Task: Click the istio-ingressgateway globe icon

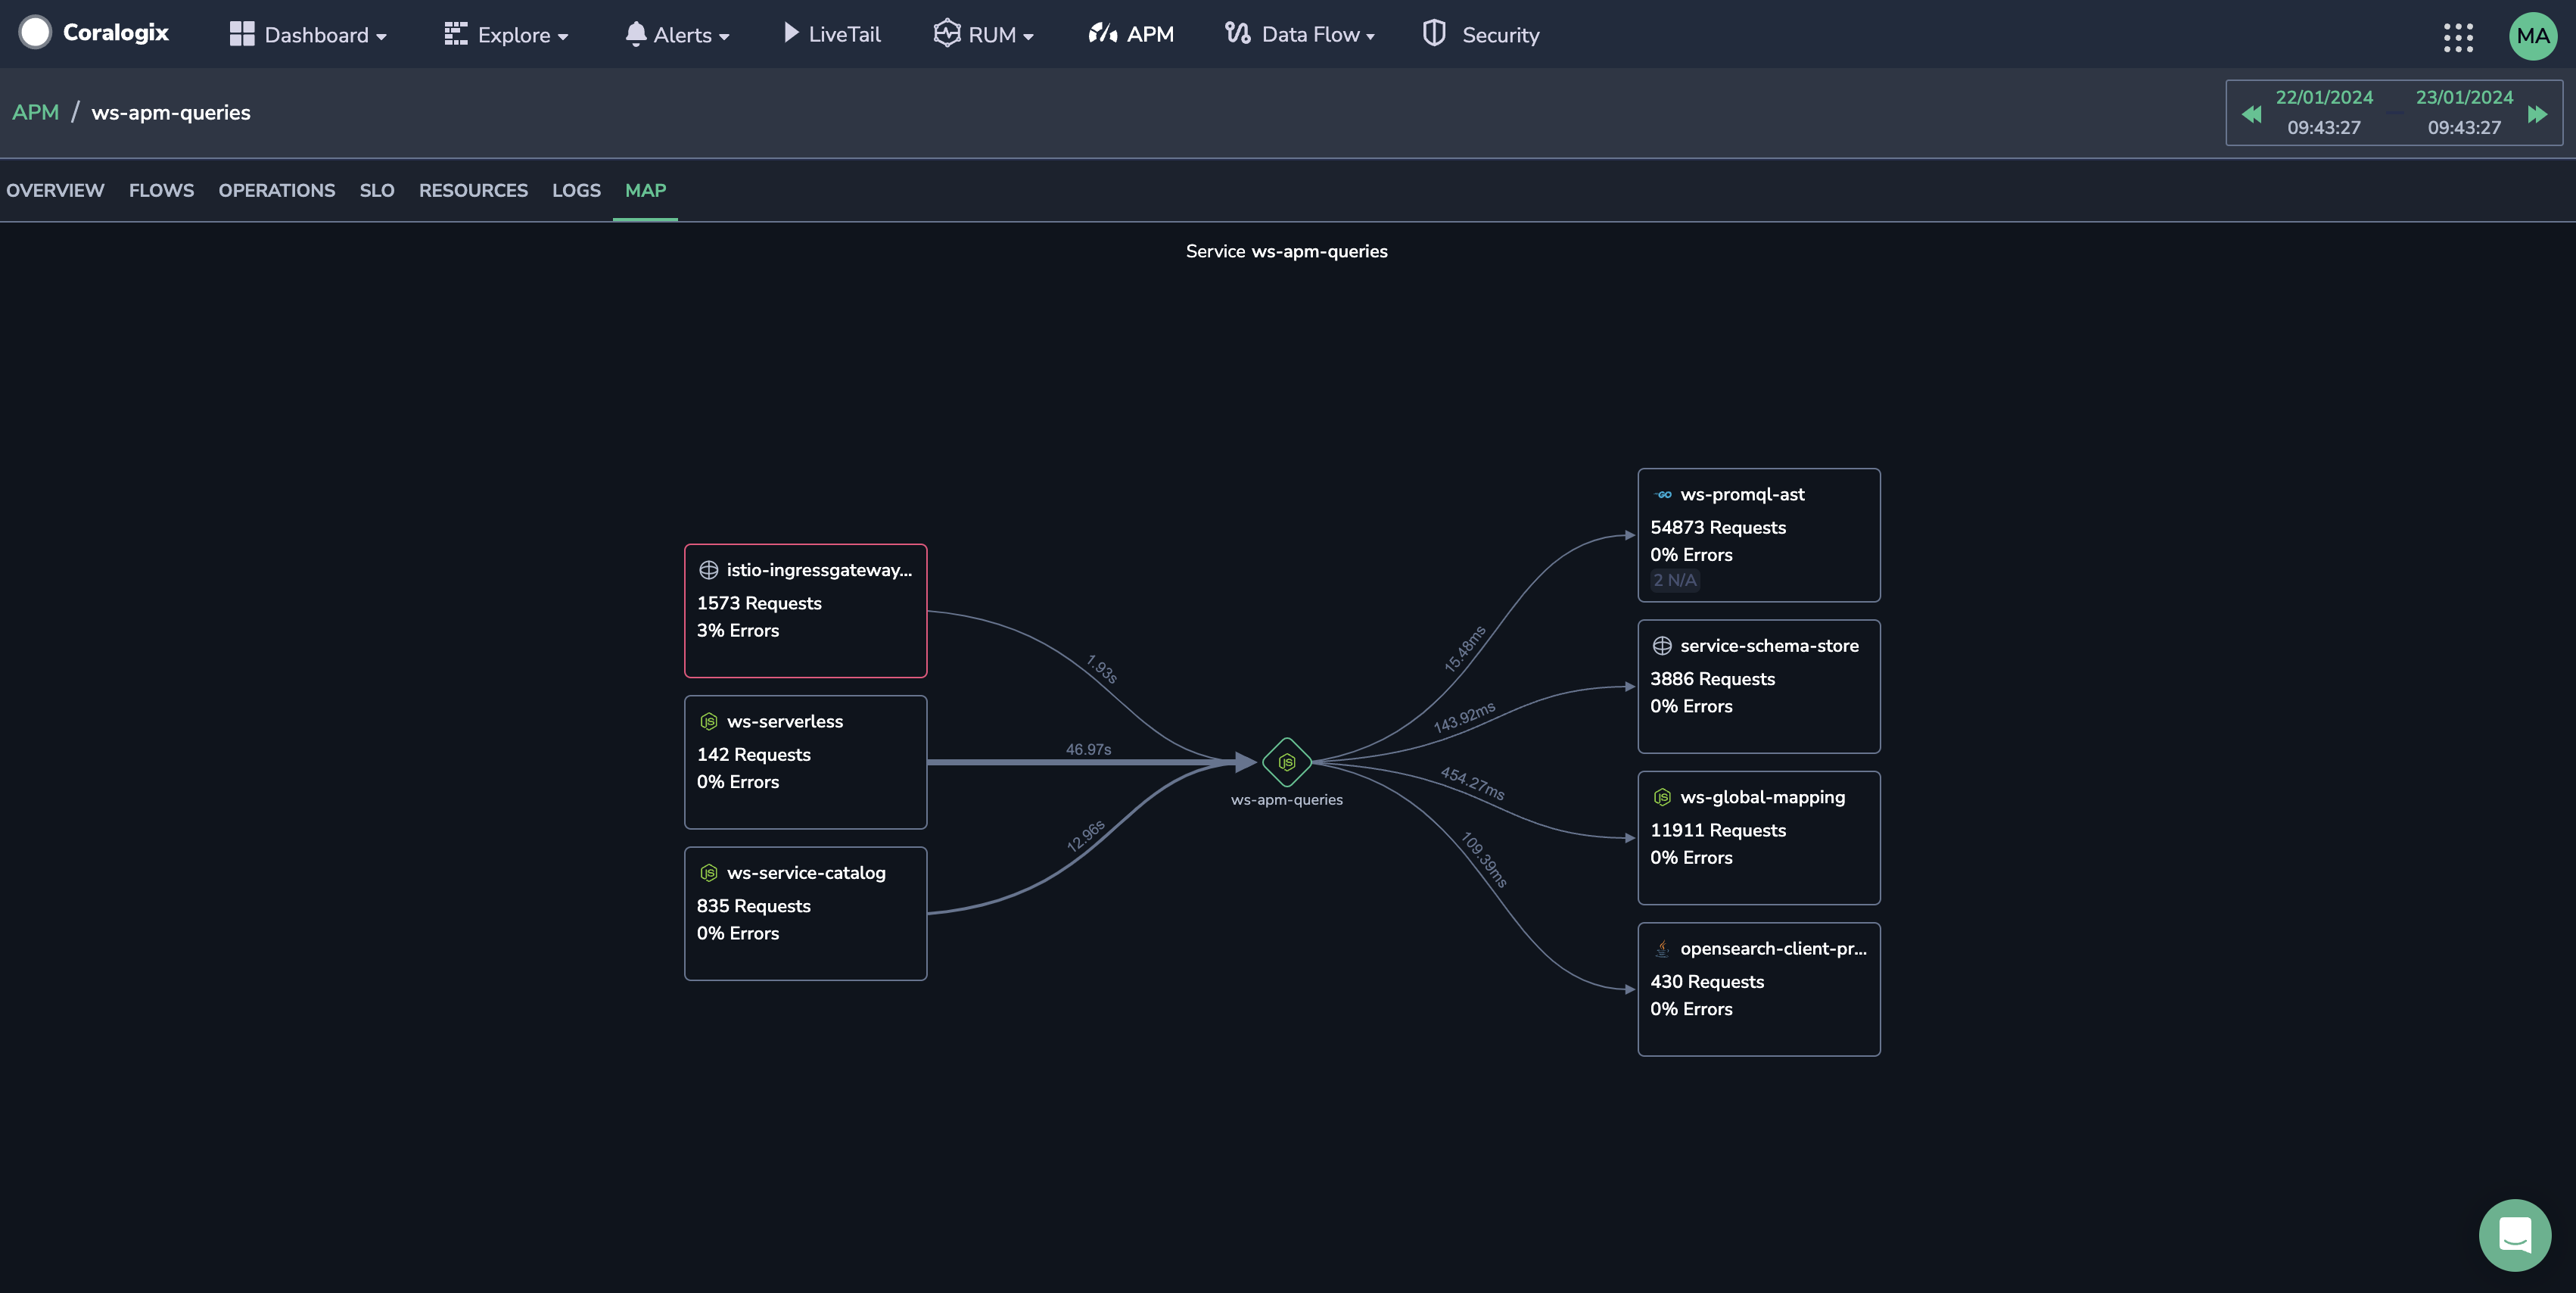Action: [708, 570]
